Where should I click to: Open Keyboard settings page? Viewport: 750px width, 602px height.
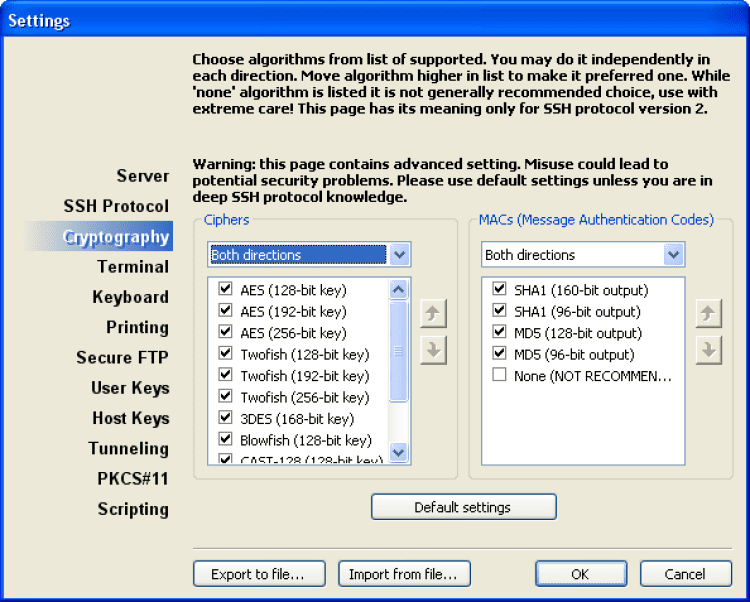click(131, 297)
